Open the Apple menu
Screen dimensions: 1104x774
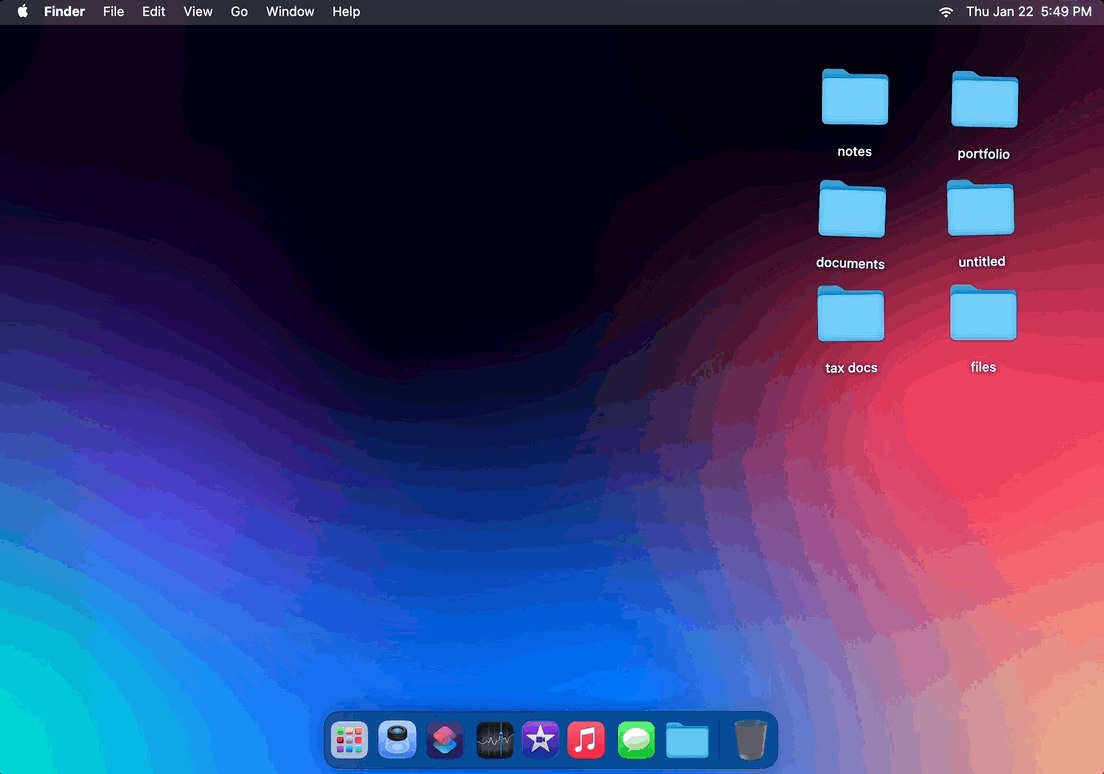click(23, 12)
